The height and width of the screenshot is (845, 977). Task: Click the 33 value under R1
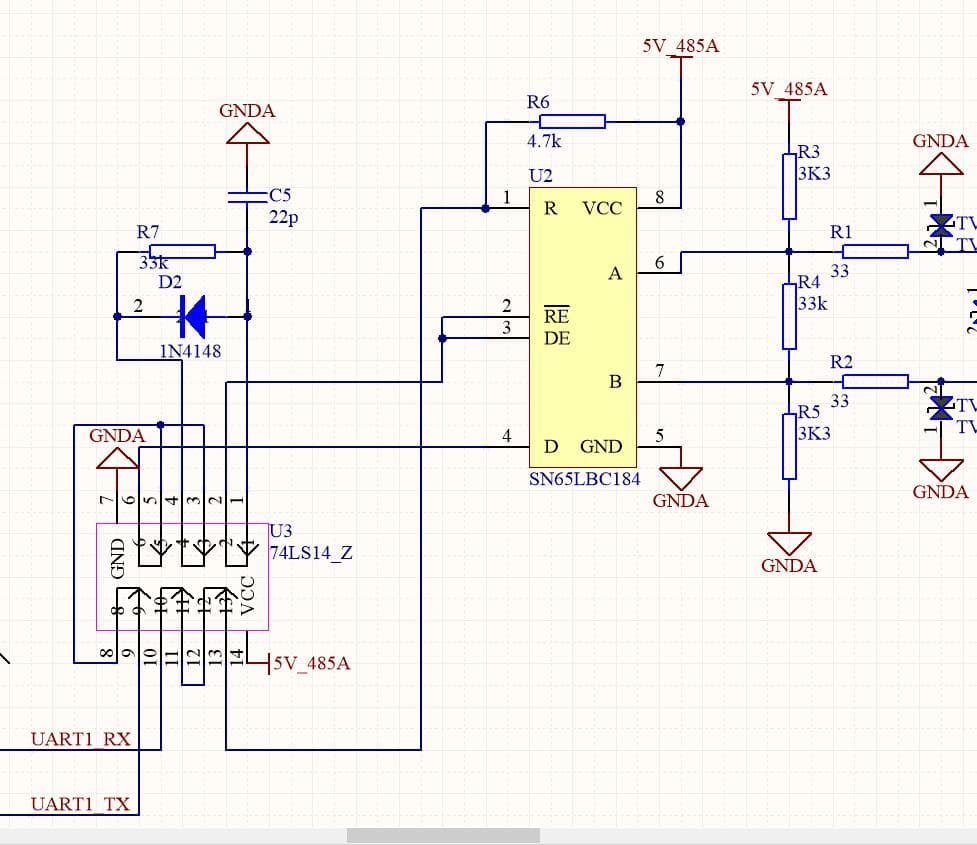839,271
